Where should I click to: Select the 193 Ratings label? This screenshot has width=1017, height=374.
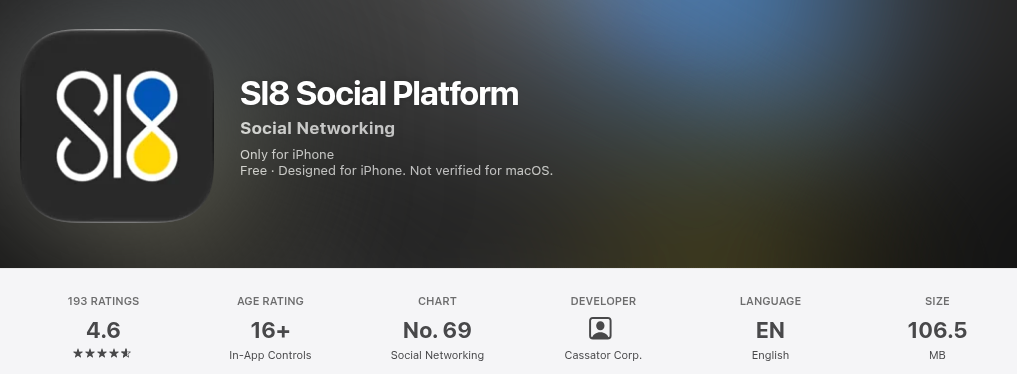(x=103, y=301)
